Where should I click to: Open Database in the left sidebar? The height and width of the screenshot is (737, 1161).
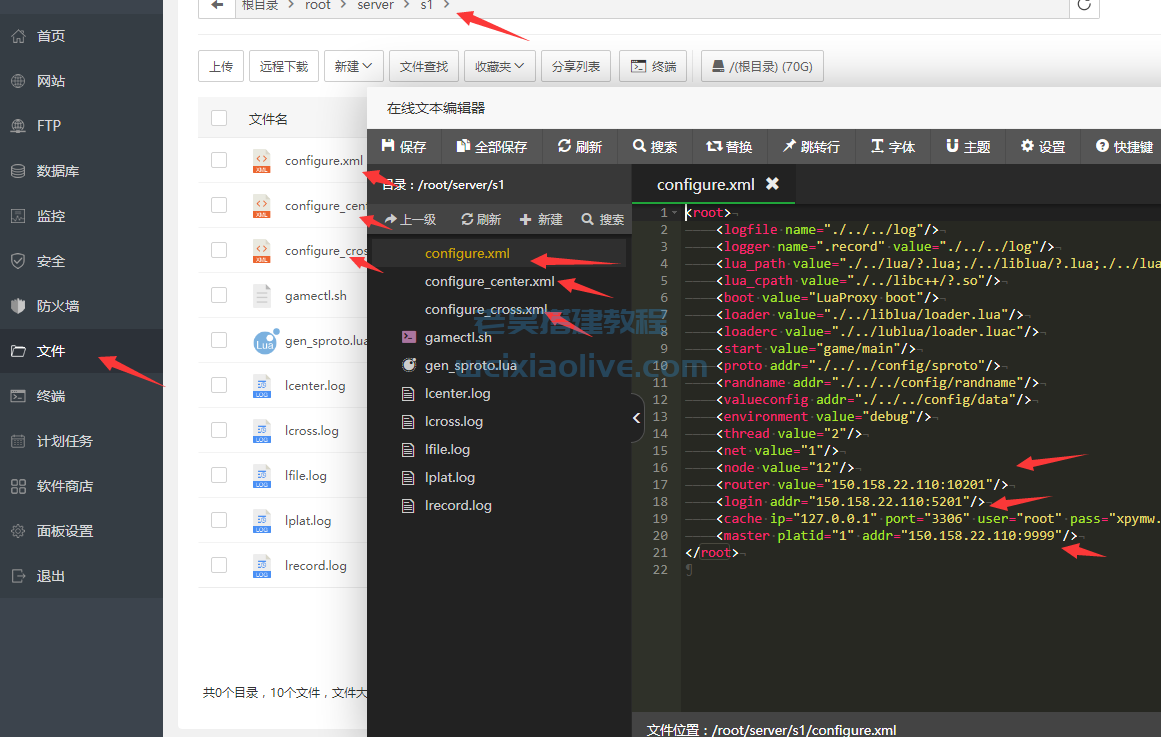(57, 171)
